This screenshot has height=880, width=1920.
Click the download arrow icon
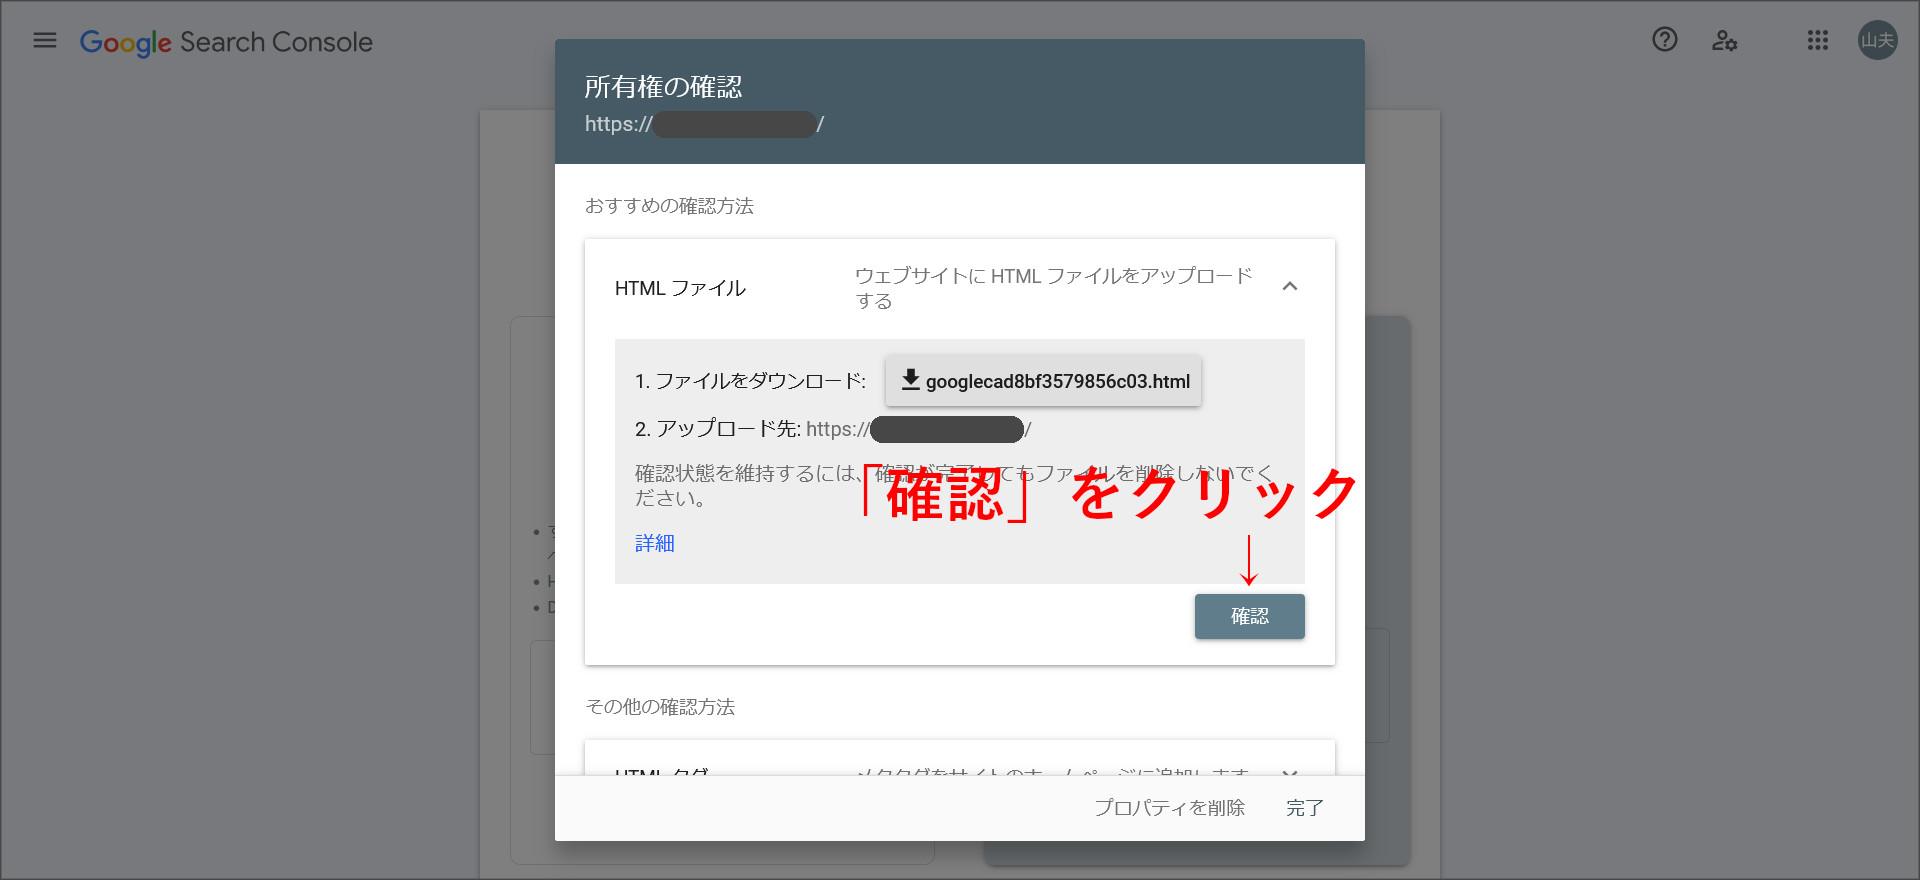(x=911, y=380)
